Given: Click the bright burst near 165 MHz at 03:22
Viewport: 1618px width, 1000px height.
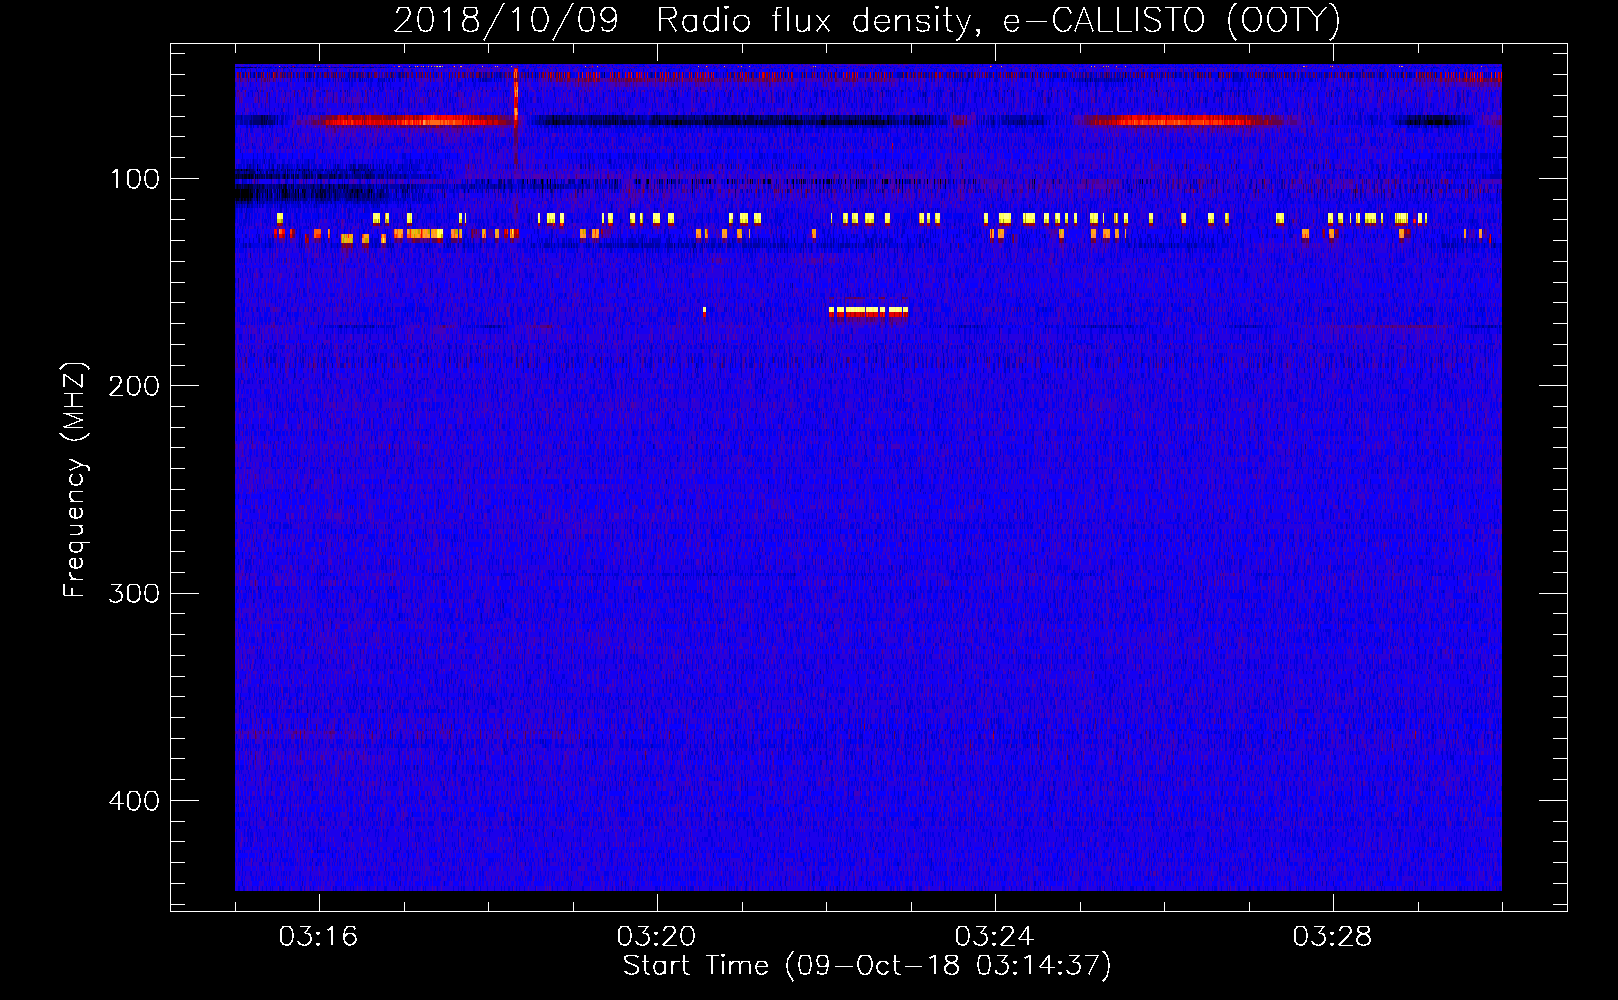Looking at the screenshot, I should pos(868,312).
